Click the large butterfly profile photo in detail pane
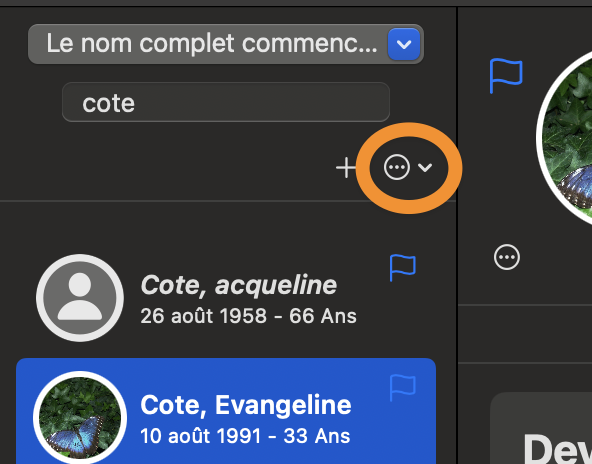Viewport: 592px width, 464px height. [564, 138]
